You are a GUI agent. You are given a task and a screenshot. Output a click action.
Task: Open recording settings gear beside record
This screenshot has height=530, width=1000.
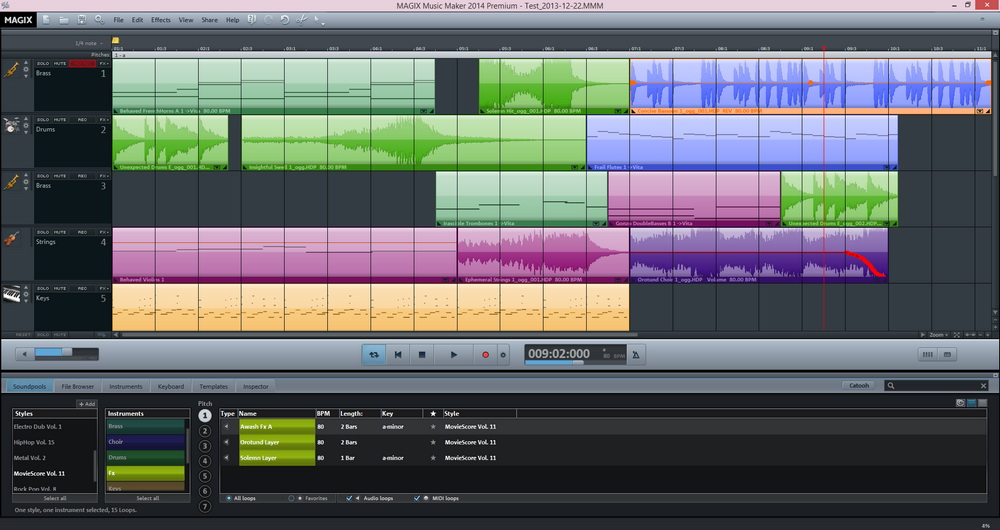[x=503, y=355]
